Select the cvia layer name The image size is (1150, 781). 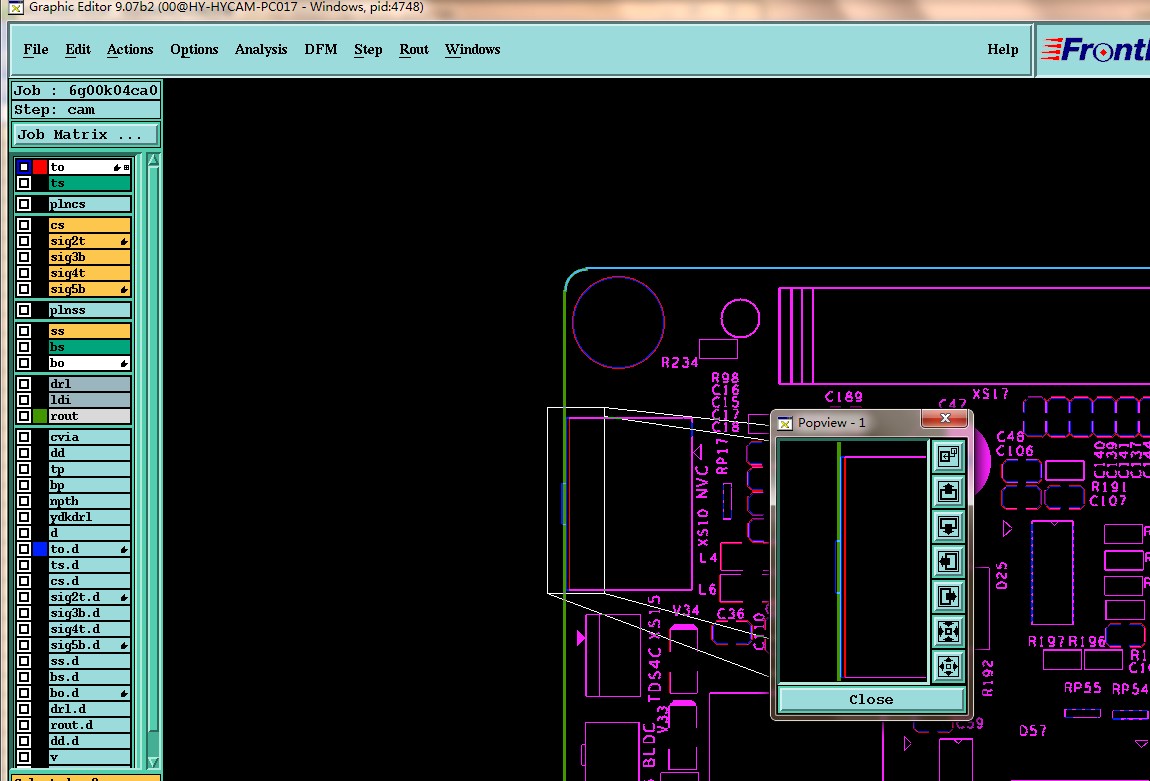pos(89,436)
